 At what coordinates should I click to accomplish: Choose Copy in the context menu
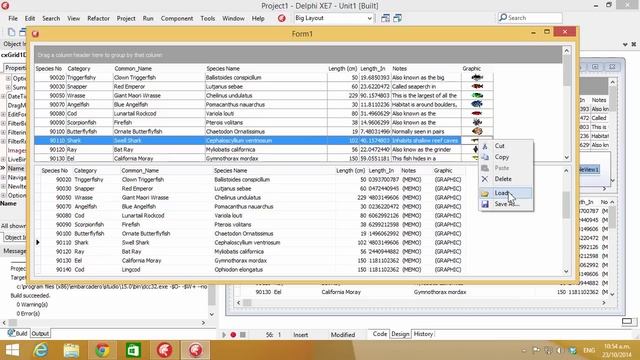[506, 157]
